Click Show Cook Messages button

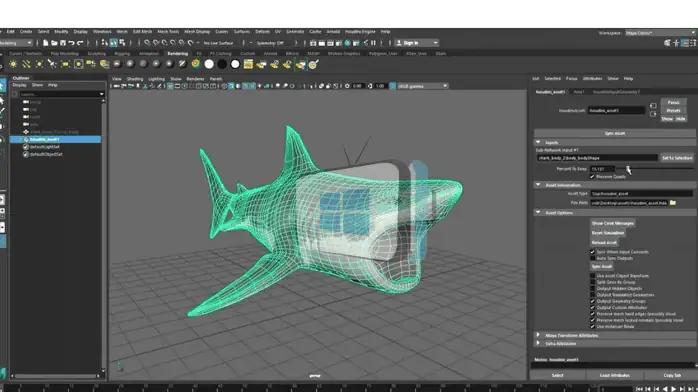613,223
